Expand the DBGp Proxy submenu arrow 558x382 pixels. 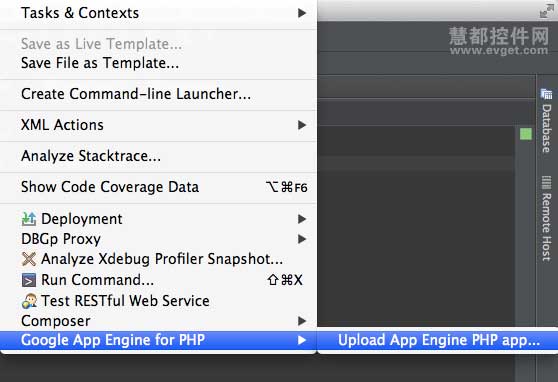(x=302, y=239)
